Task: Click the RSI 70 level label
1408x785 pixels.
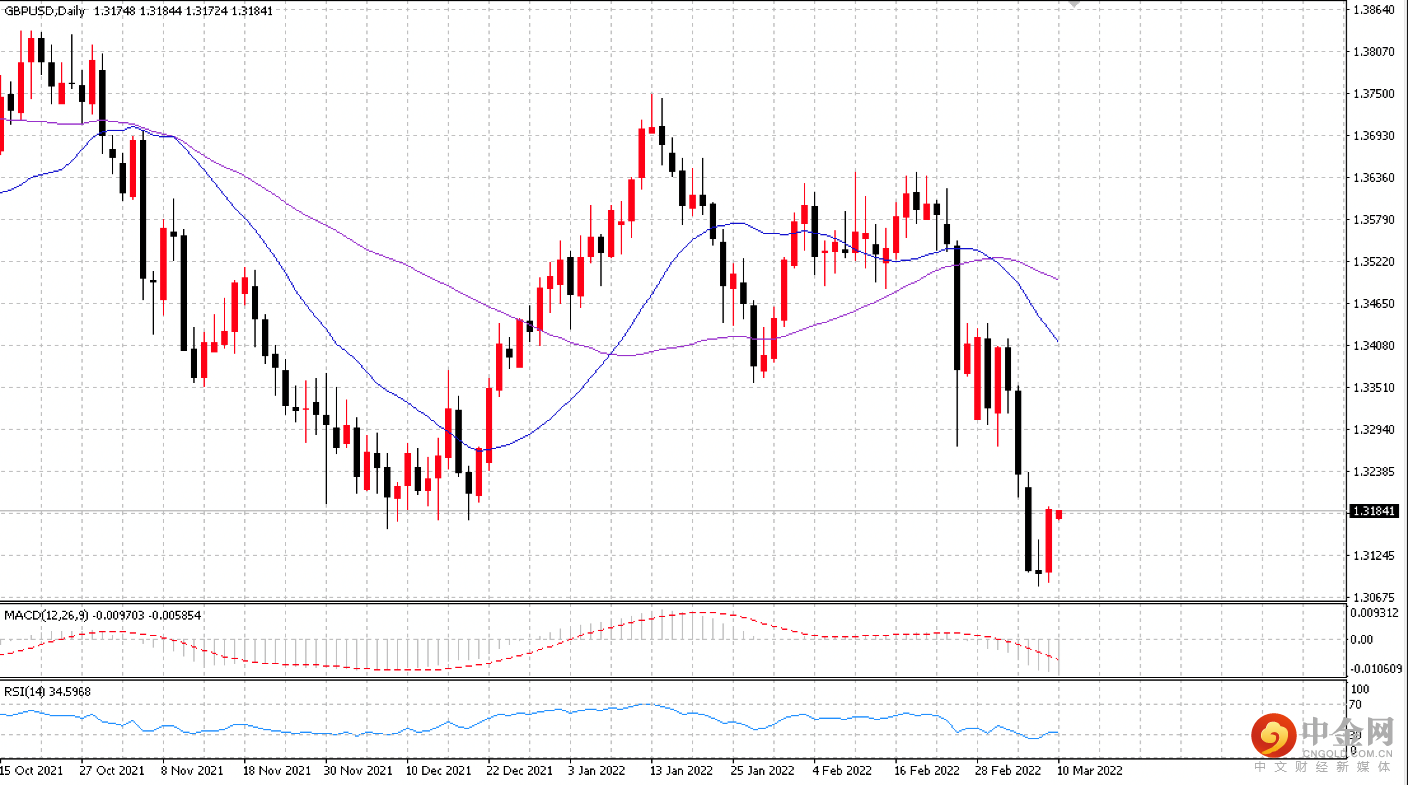Action: tap(1358, 705)
